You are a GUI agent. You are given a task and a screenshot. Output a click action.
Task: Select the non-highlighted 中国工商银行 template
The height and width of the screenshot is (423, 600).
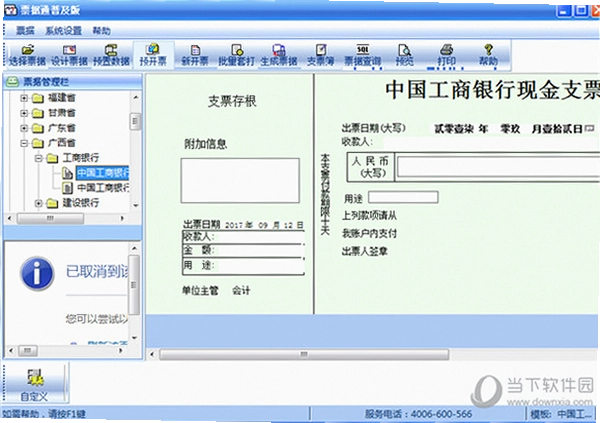103,188
